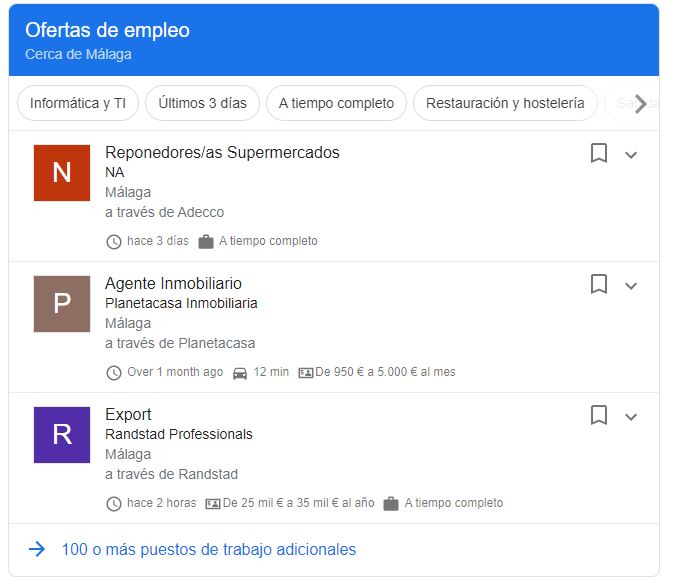Open the Export job title
This screenshot has height=581, width=687.
(128, 414)
